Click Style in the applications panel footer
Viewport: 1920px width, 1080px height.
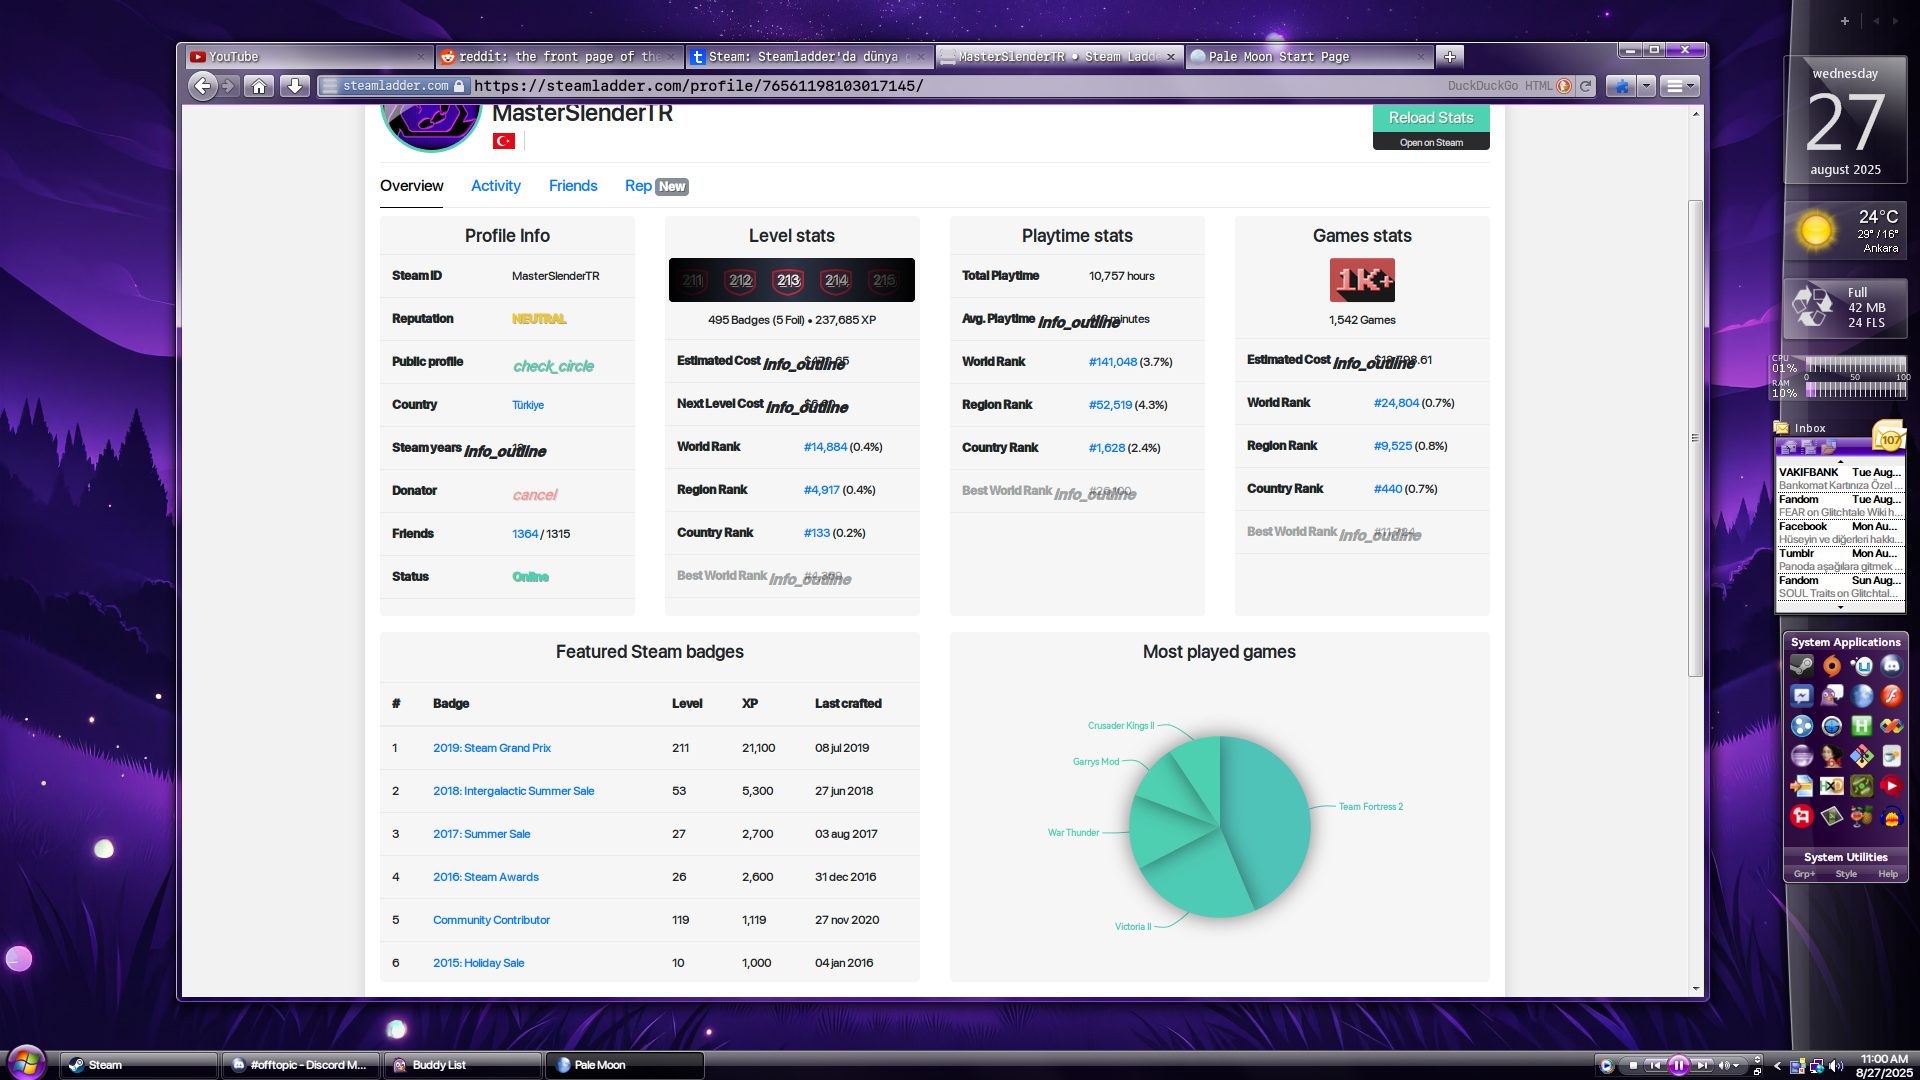click(1846, 874)
